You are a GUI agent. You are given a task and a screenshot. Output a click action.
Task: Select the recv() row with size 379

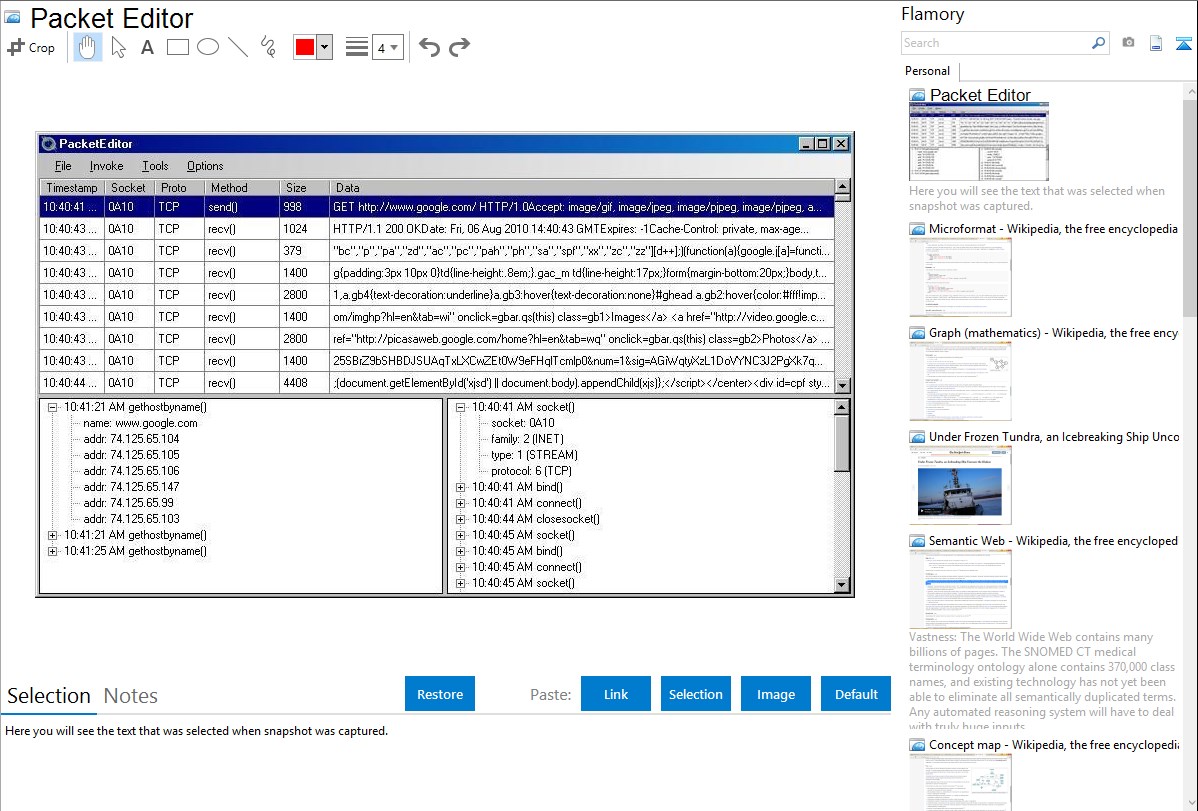tap(437, 251)
